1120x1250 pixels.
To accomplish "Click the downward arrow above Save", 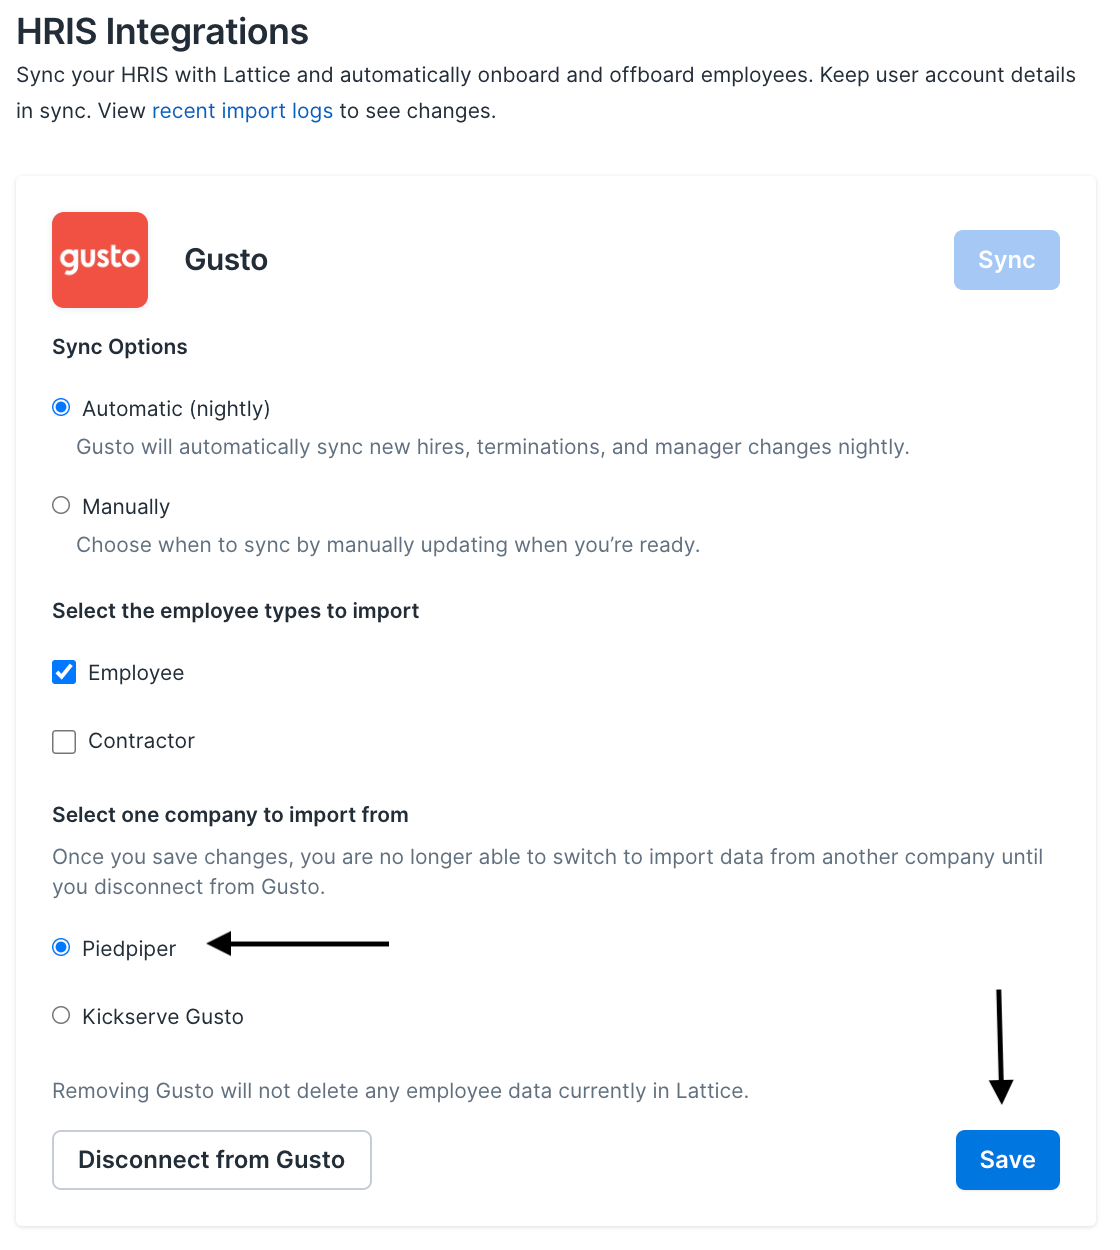I will (1000, 1046).
